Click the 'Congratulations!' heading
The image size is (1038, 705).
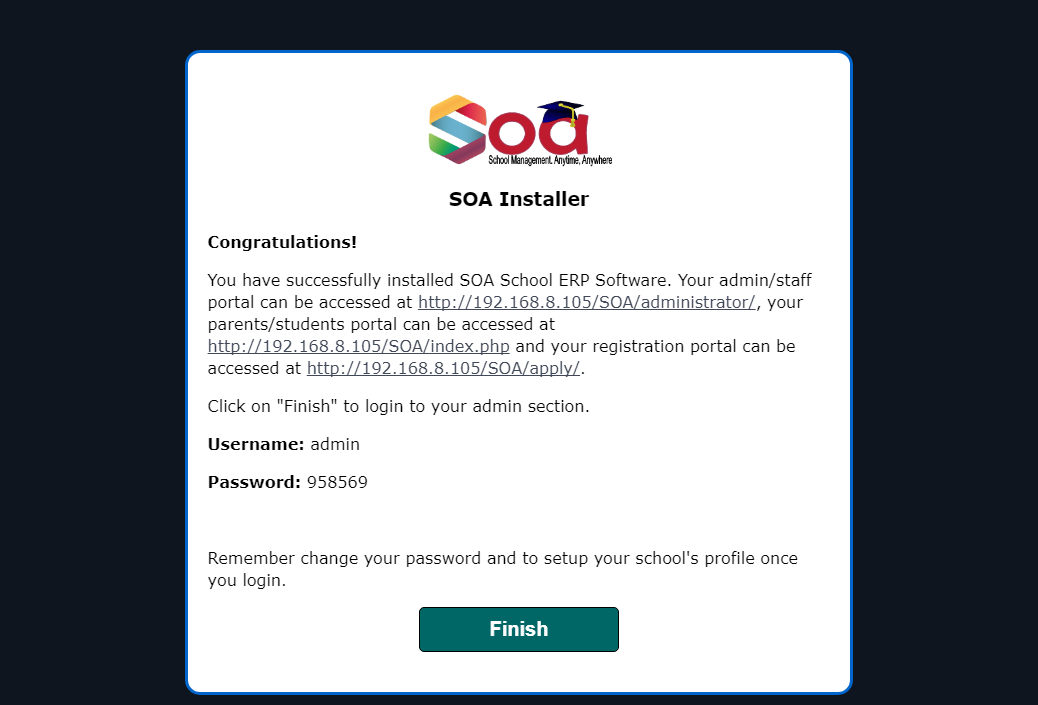[282, 242]
